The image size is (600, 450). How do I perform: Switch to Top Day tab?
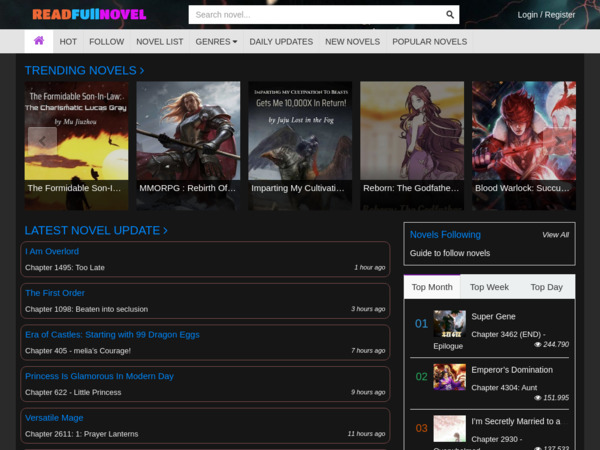(x=546, y=287)
